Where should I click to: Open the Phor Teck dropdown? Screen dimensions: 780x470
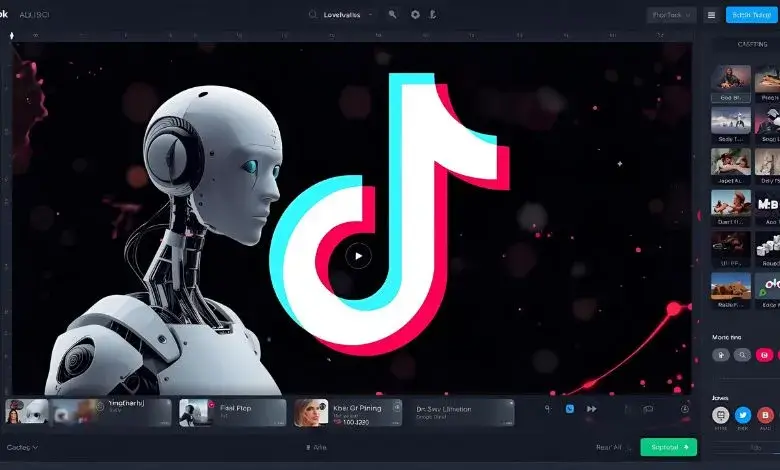(671, 15)
